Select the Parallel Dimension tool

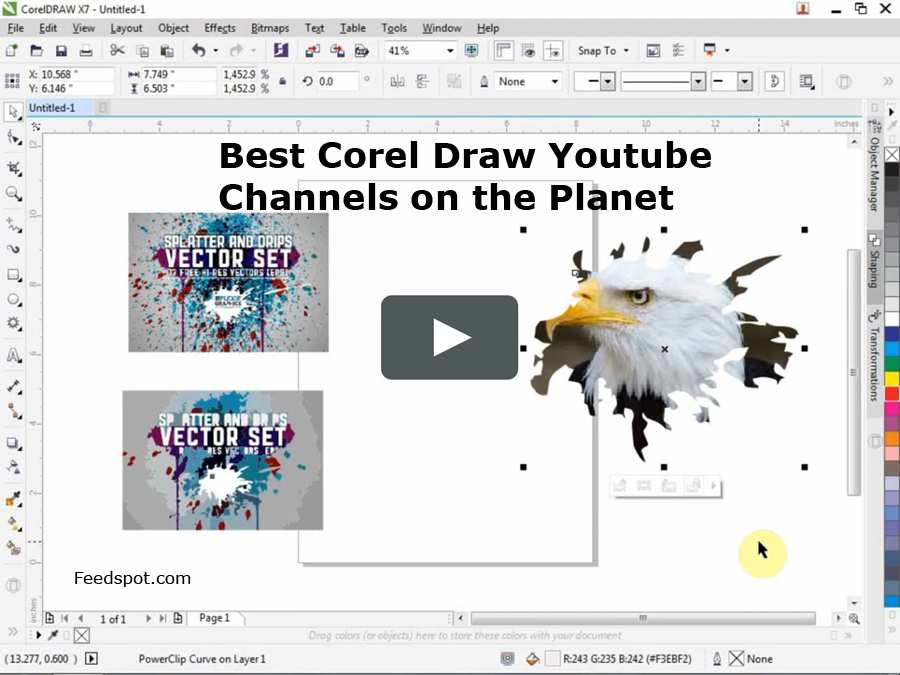point(13,386)
